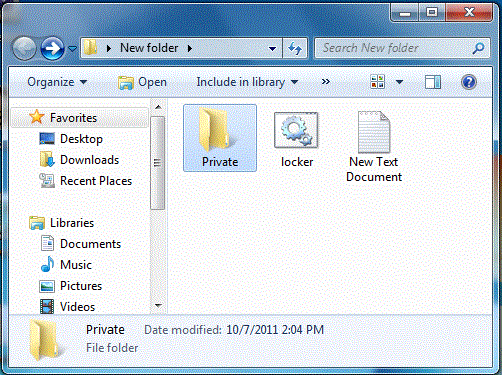Open the view options dropdown arrow
Image resolution: width=502 pixels, height=375 pixels.
(399, 82)
